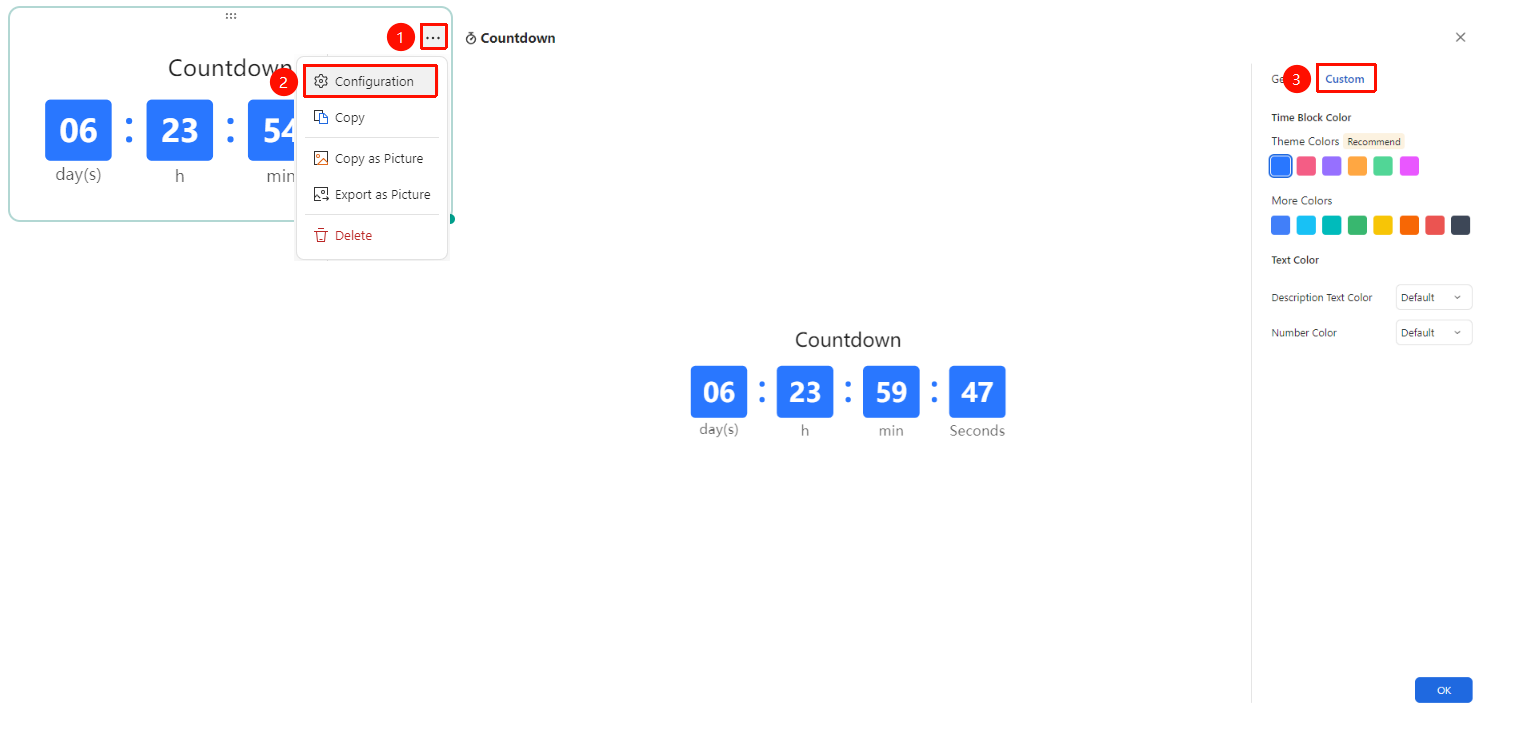Click the More Colors label
1531x745 pixels.
click(x=1302, y=201)
